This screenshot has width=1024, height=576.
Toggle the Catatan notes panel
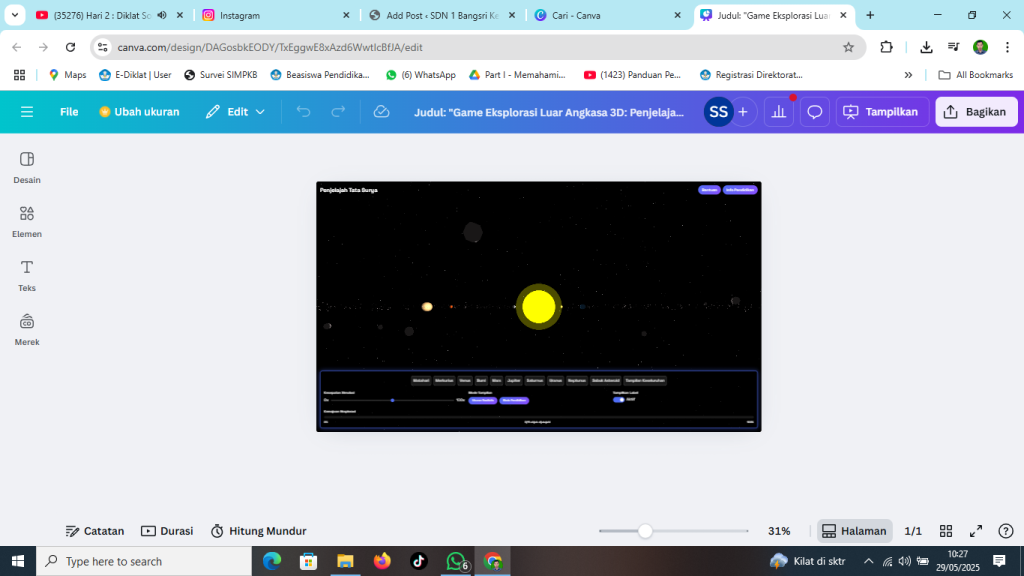pyautogui.click(x=95, y=531)
